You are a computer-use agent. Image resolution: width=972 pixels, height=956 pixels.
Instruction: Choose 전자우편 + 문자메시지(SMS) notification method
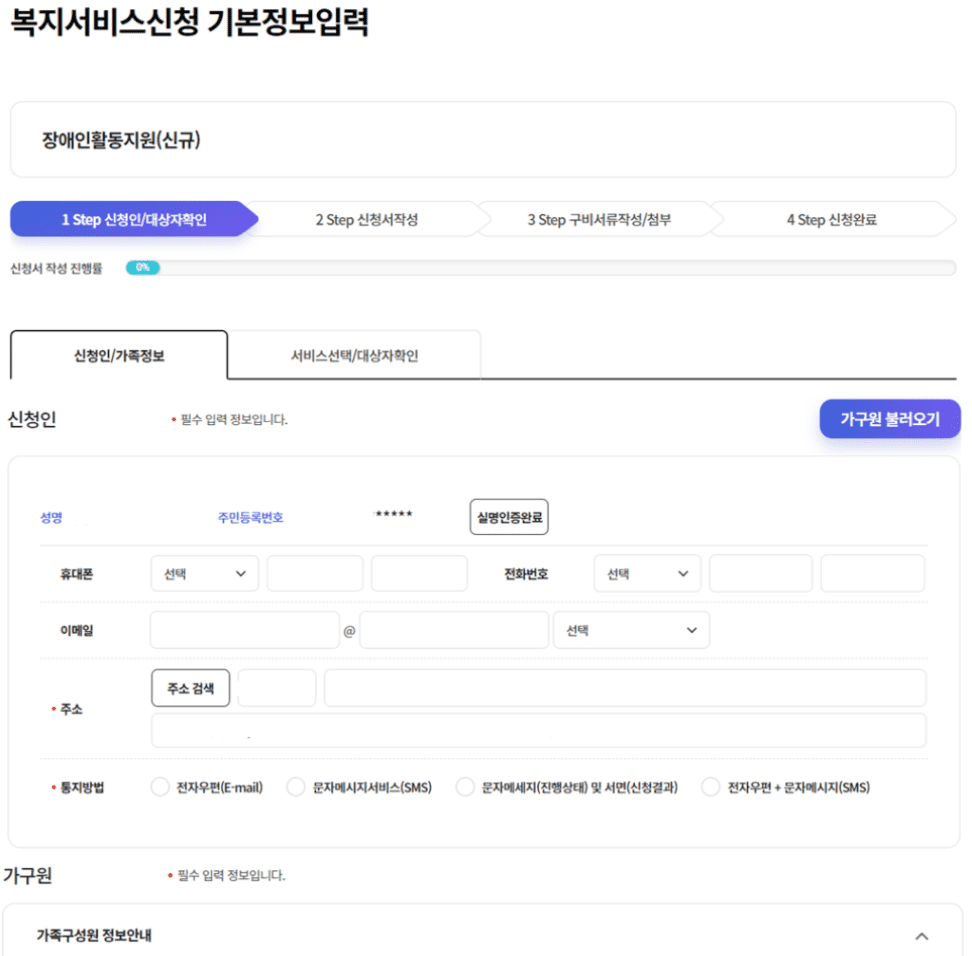tap(709, 787)
